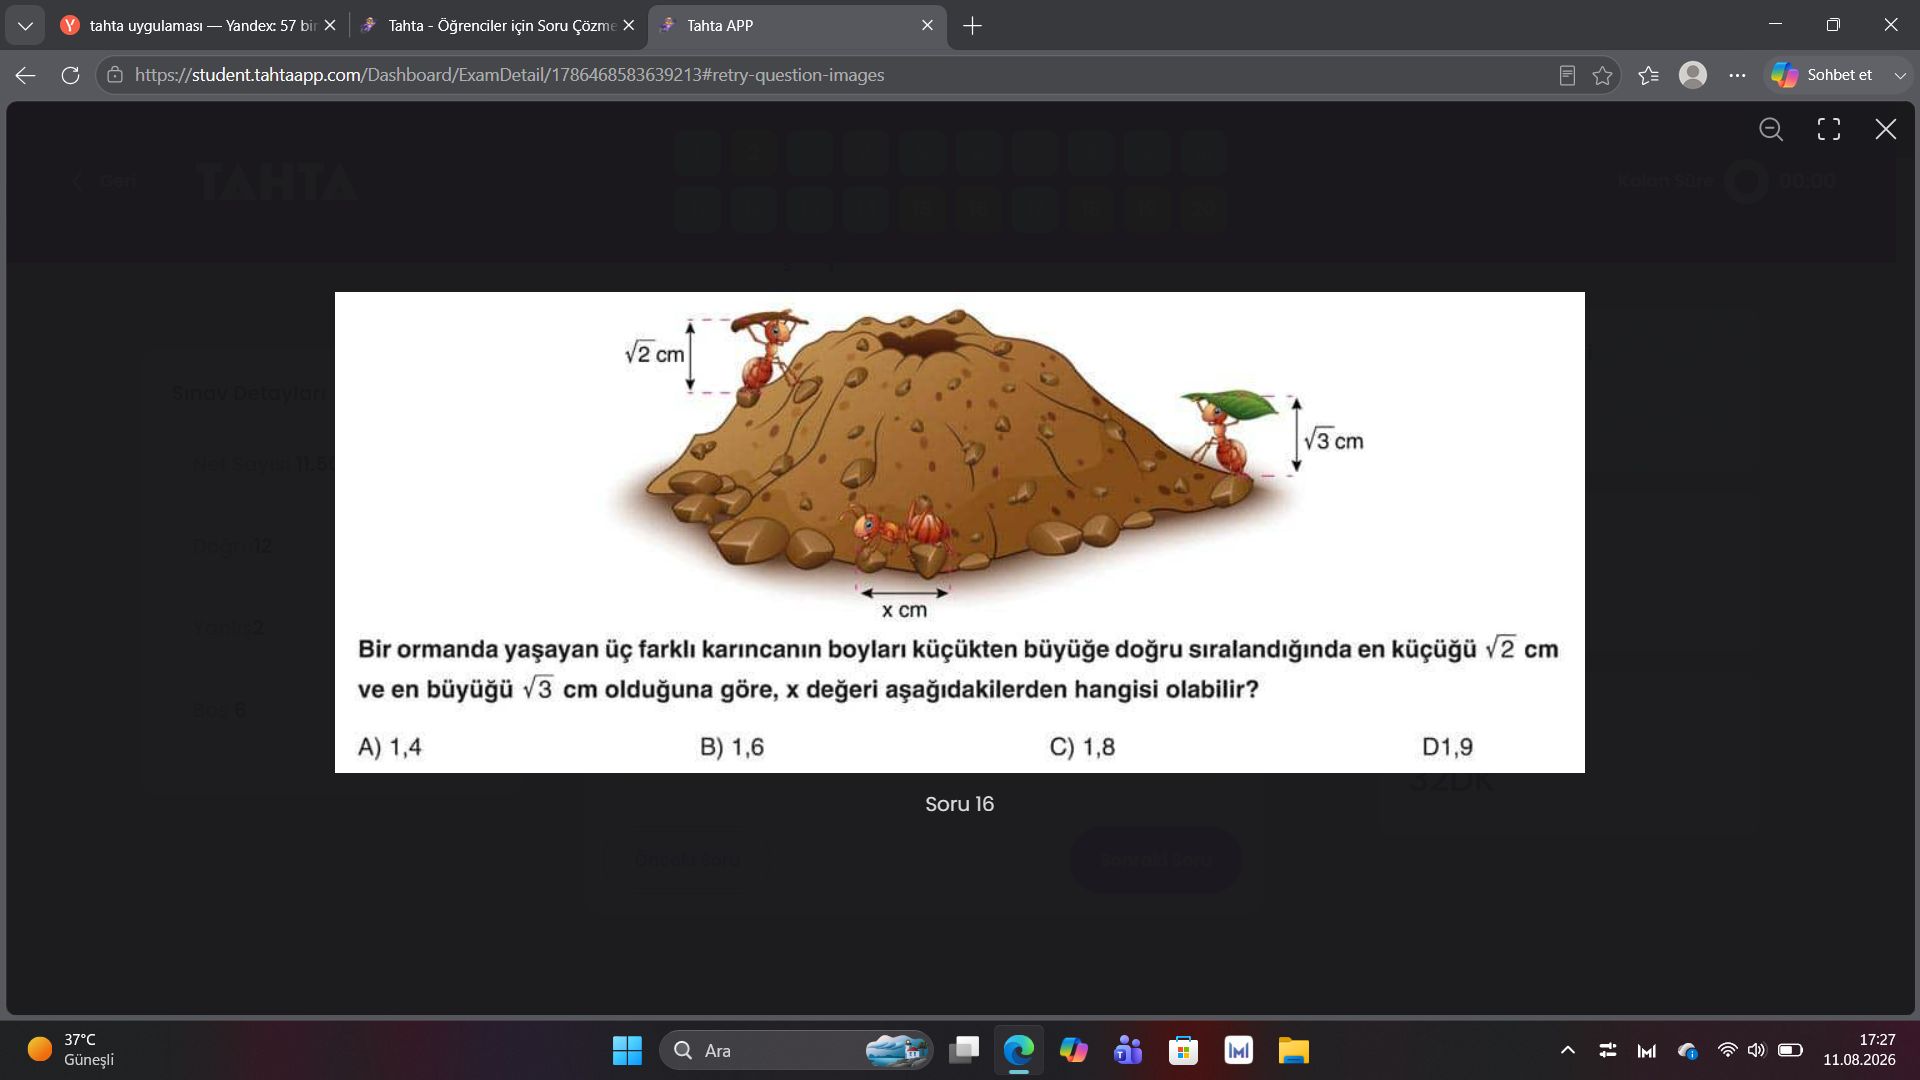Viewport: 1920px width, 1080px height.
Task: Click answer option C) 1,8
Action: (1082, 747)
